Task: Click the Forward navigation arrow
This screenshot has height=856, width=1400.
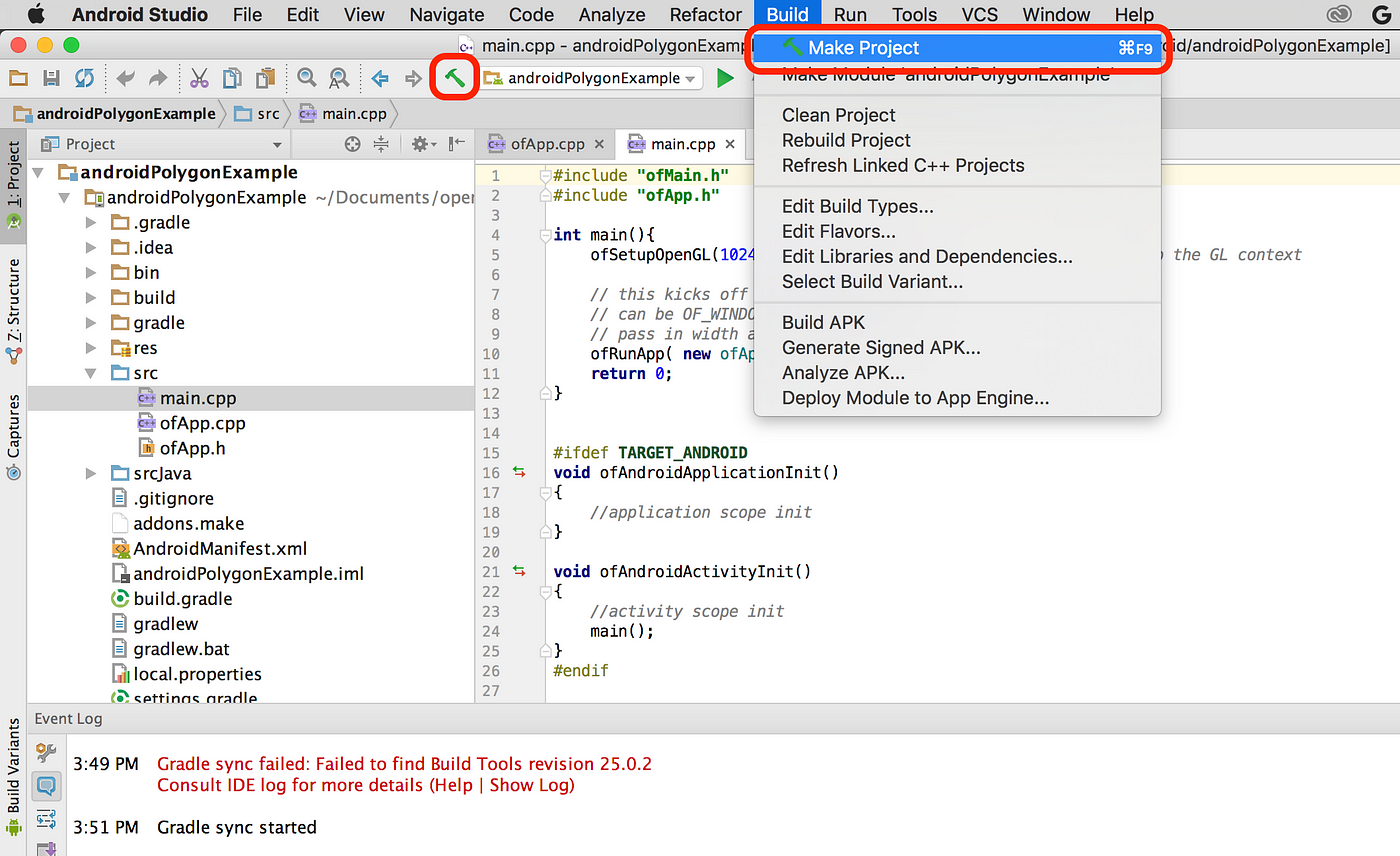Action: pos(412,78)
